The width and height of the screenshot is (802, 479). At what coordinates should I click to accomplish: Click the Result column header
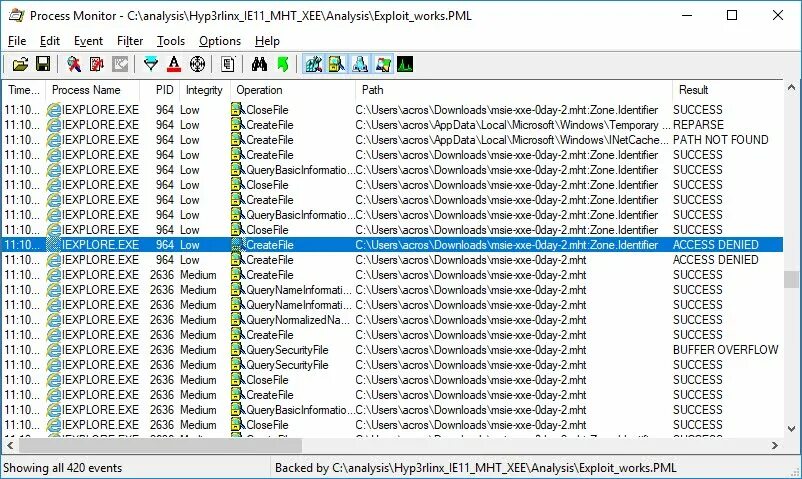(727, 90)
